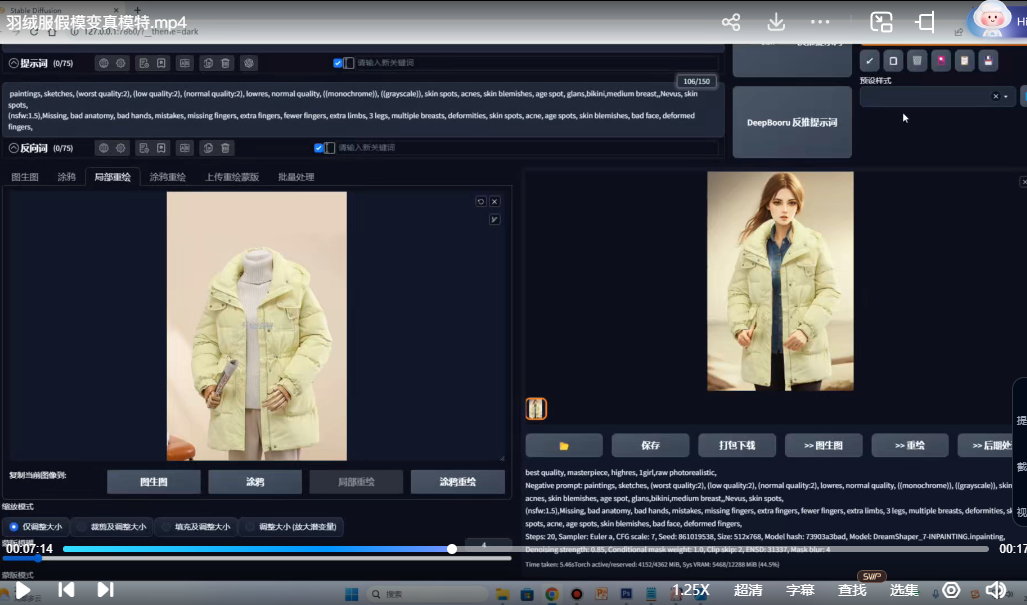Toggle the checkbox in the 提示词 row
Screen dimensions: 1027x605
(x=337, y=63)
